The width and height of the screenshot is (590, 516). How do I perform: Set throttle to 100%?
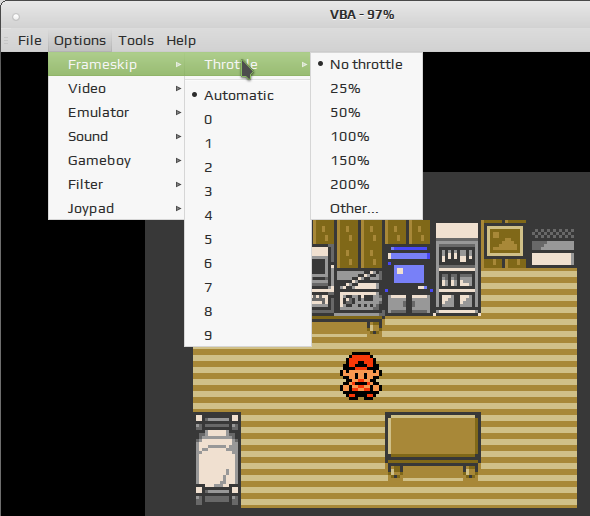[x=367, y=136]
